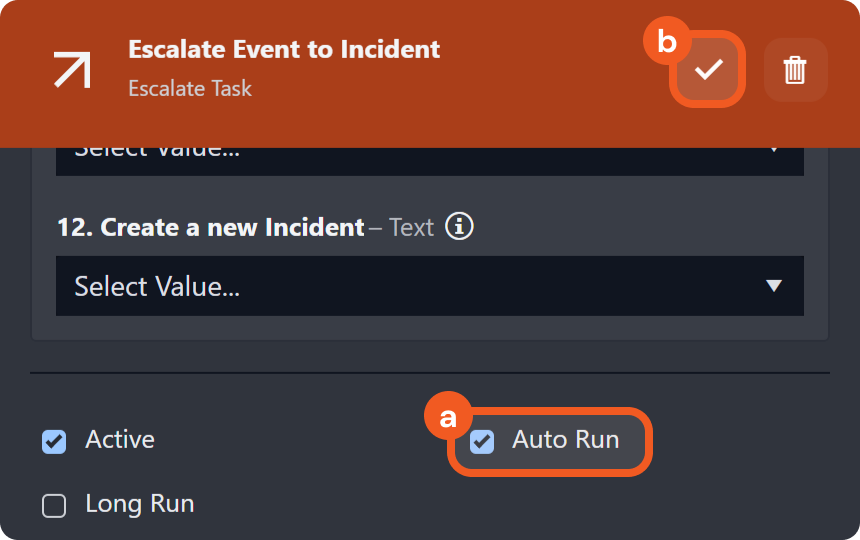860x540 pixels.
Task: Disable the Auto Run checkbox
Action: click(x=482, y=441)
